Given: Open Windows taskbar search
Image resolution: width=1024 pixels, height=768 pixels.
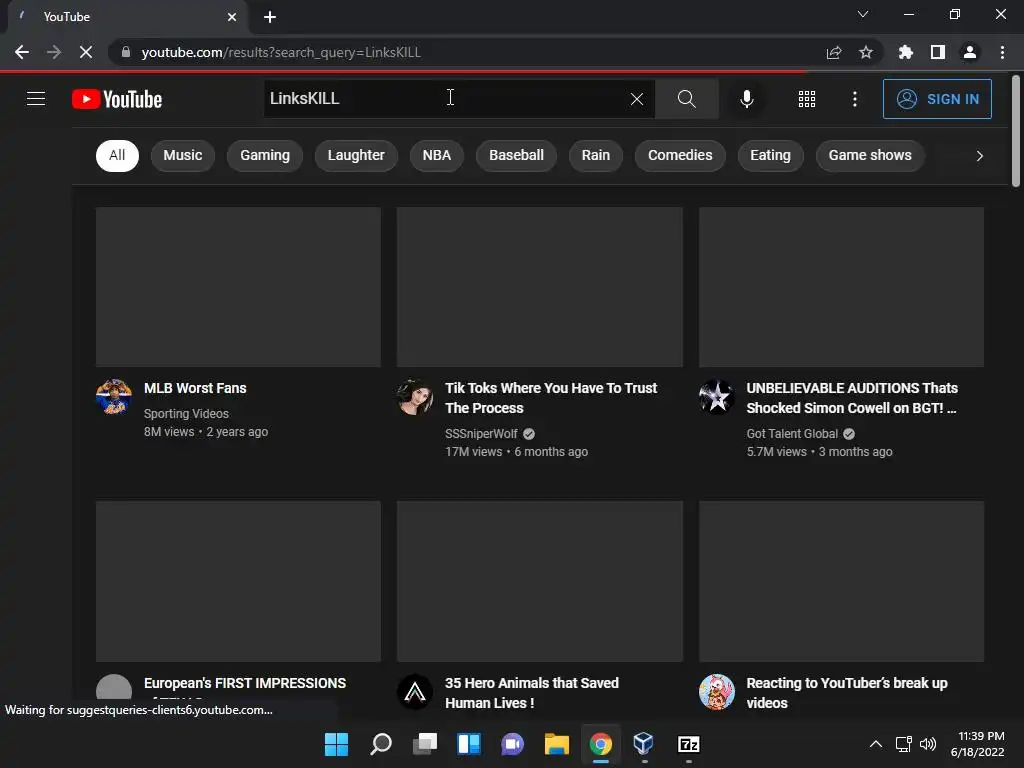Looking at the screenshot, I should [x=381, y=744].
